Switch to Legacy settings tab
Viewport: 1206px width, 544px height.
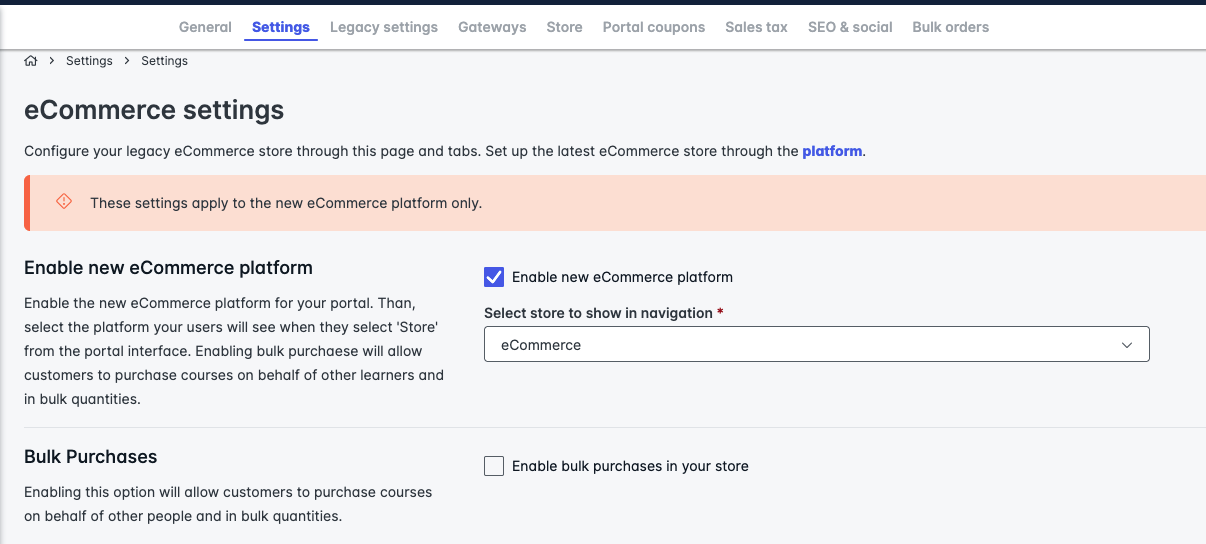[384, 27]
